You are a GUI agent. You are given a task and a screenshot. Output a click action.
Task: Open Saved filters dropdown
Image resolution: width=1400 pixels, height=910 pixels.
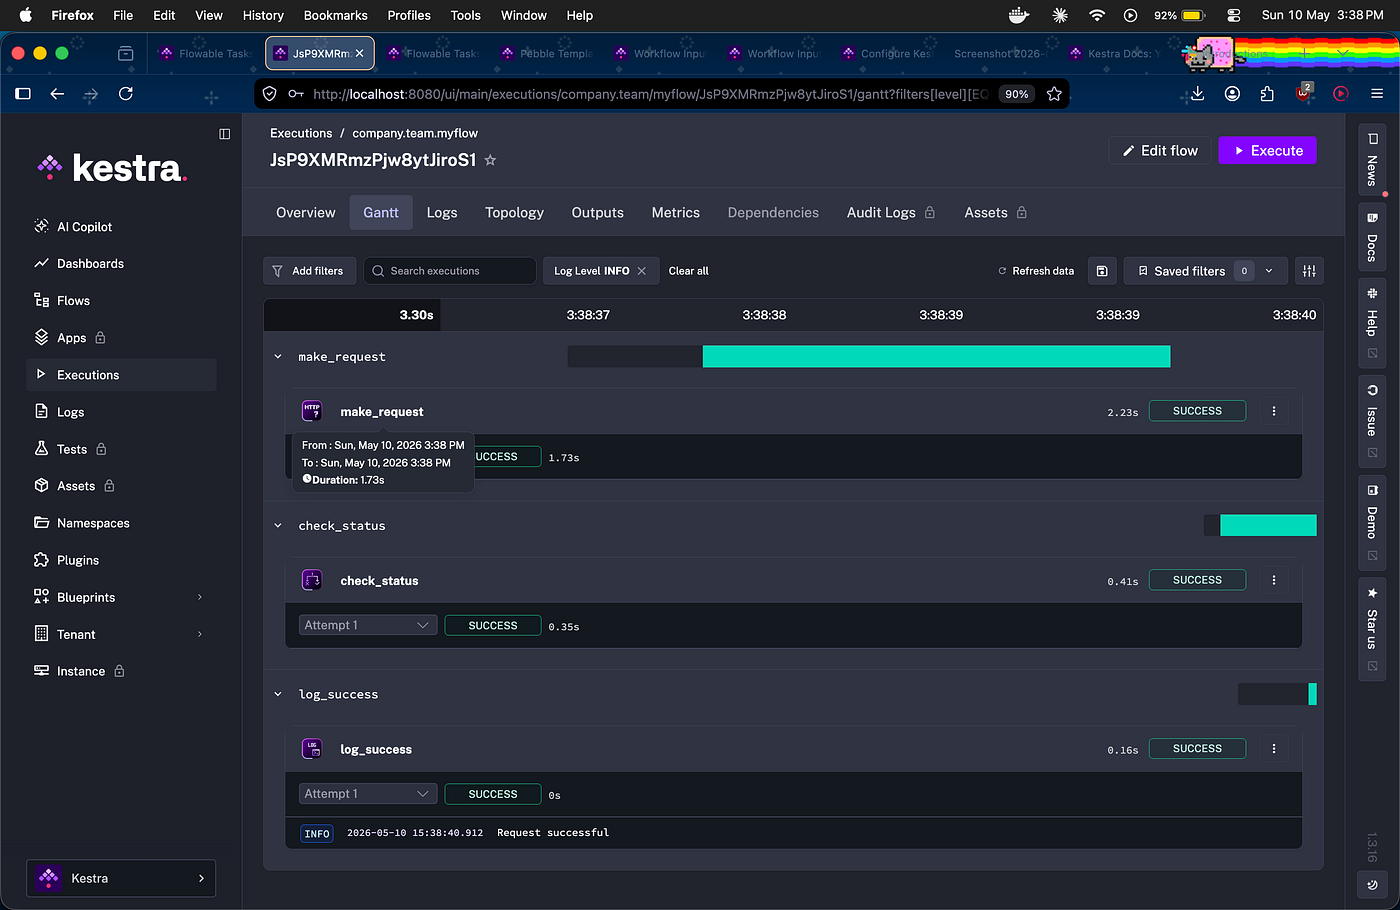[1206, 271]
